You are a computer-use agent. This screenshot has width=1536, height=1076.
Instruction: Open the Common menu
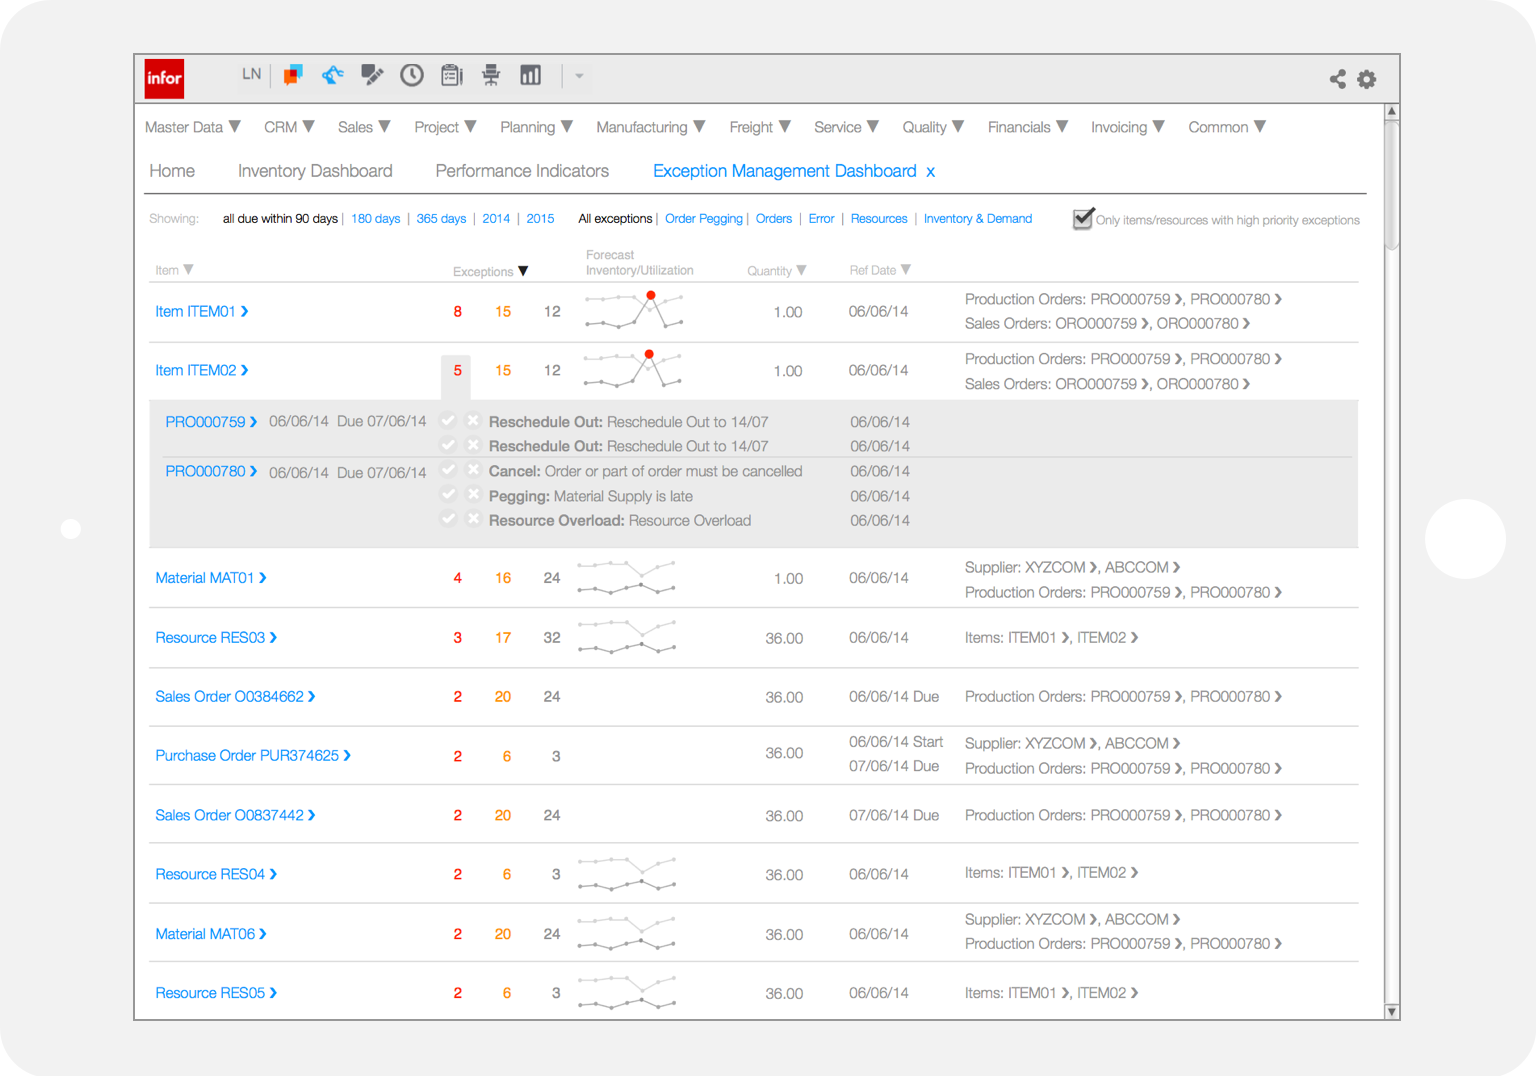pos(1227,127)
